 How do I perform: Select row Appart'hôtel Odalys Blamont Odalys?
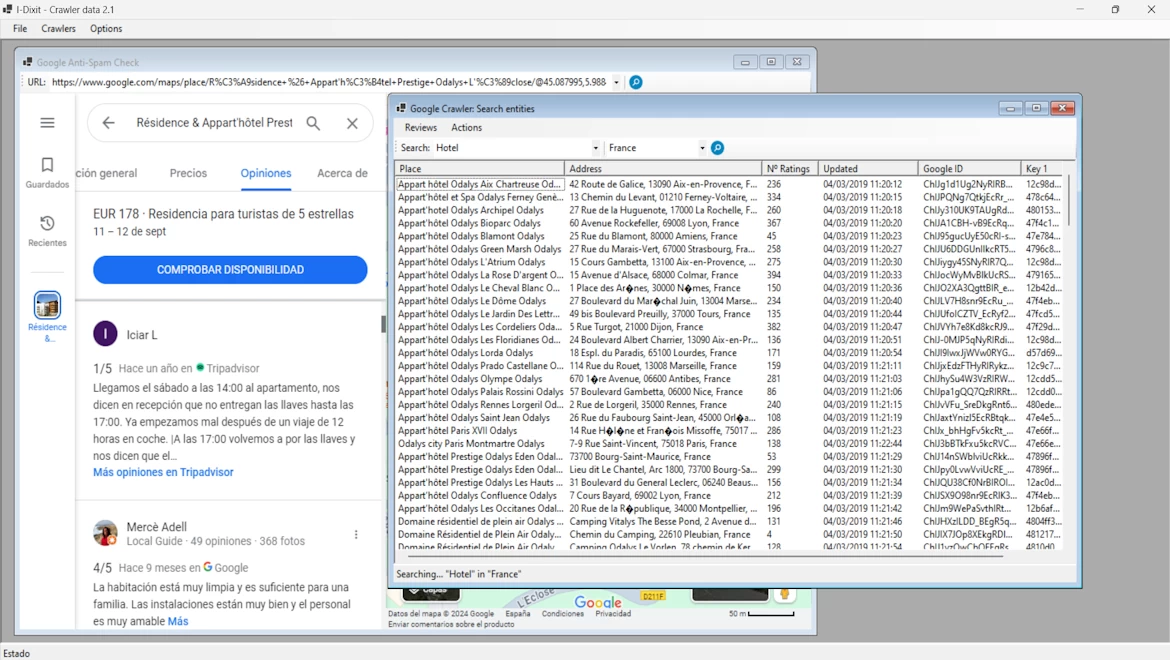pos(728,236)
